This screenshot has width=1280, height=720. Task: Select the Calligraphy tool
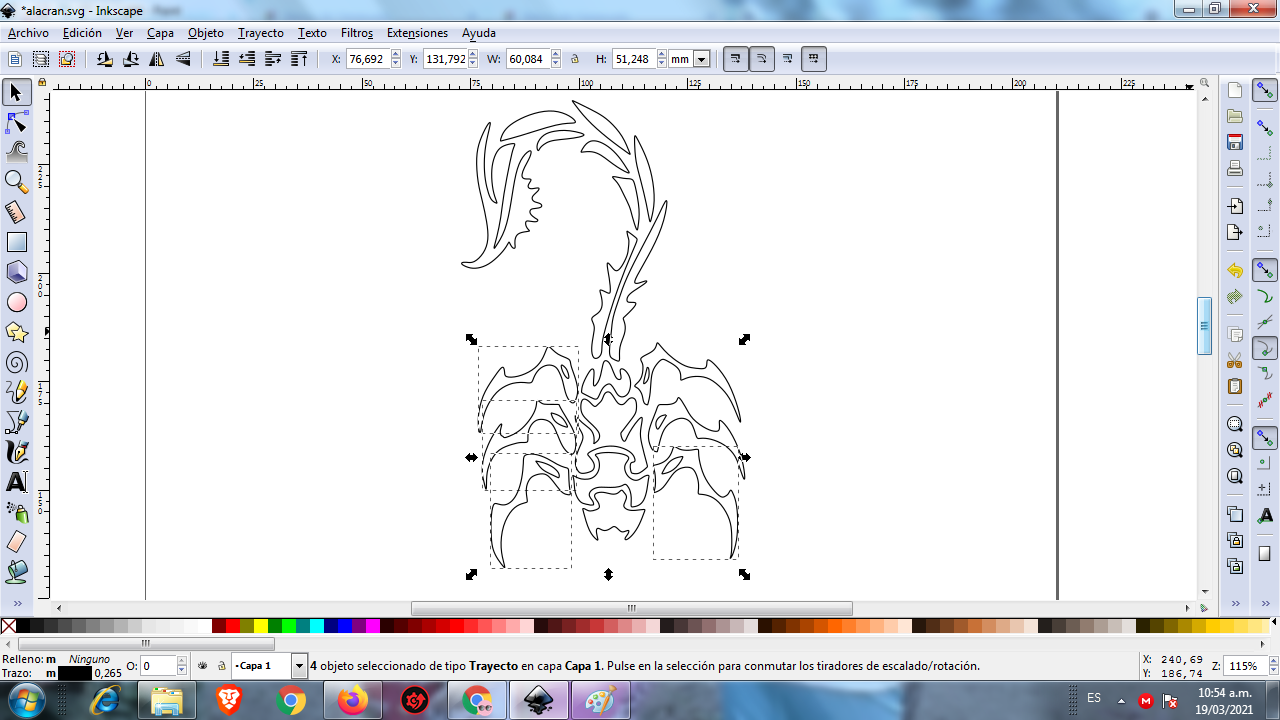click(x=16, y=452)
